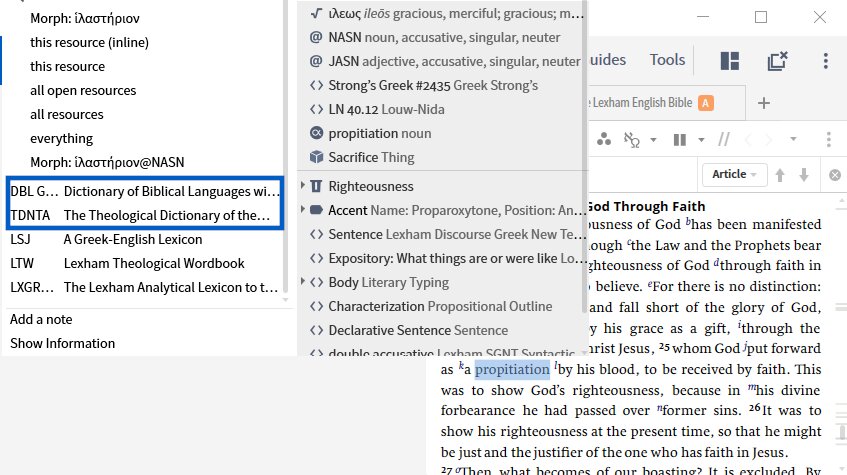The height and width of the screenshot is (475, 847).
Task: Open LSJ A Greek-English Lexicon
Action: pos(144,239)
